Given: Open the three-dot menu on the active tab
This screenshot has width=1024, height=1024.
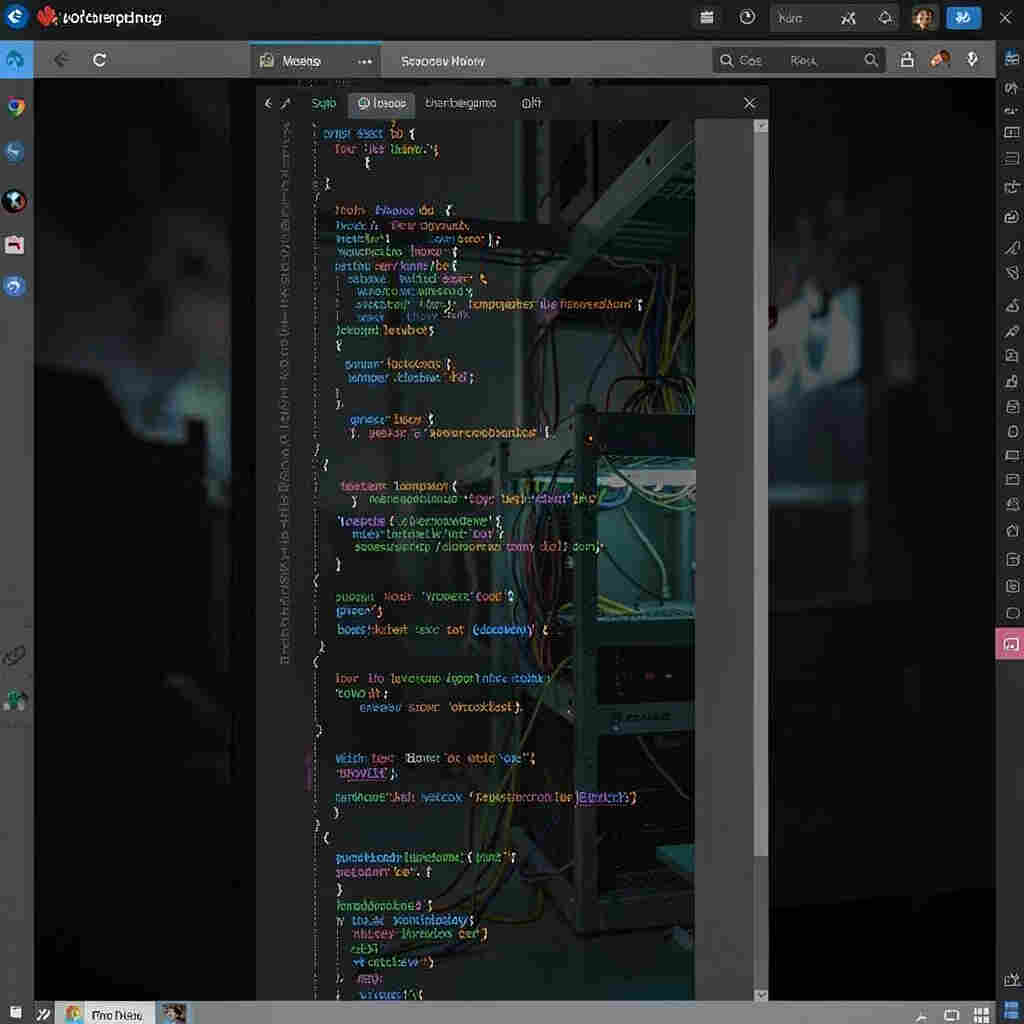Looking at the screenshot, I should tap(364, 61).
